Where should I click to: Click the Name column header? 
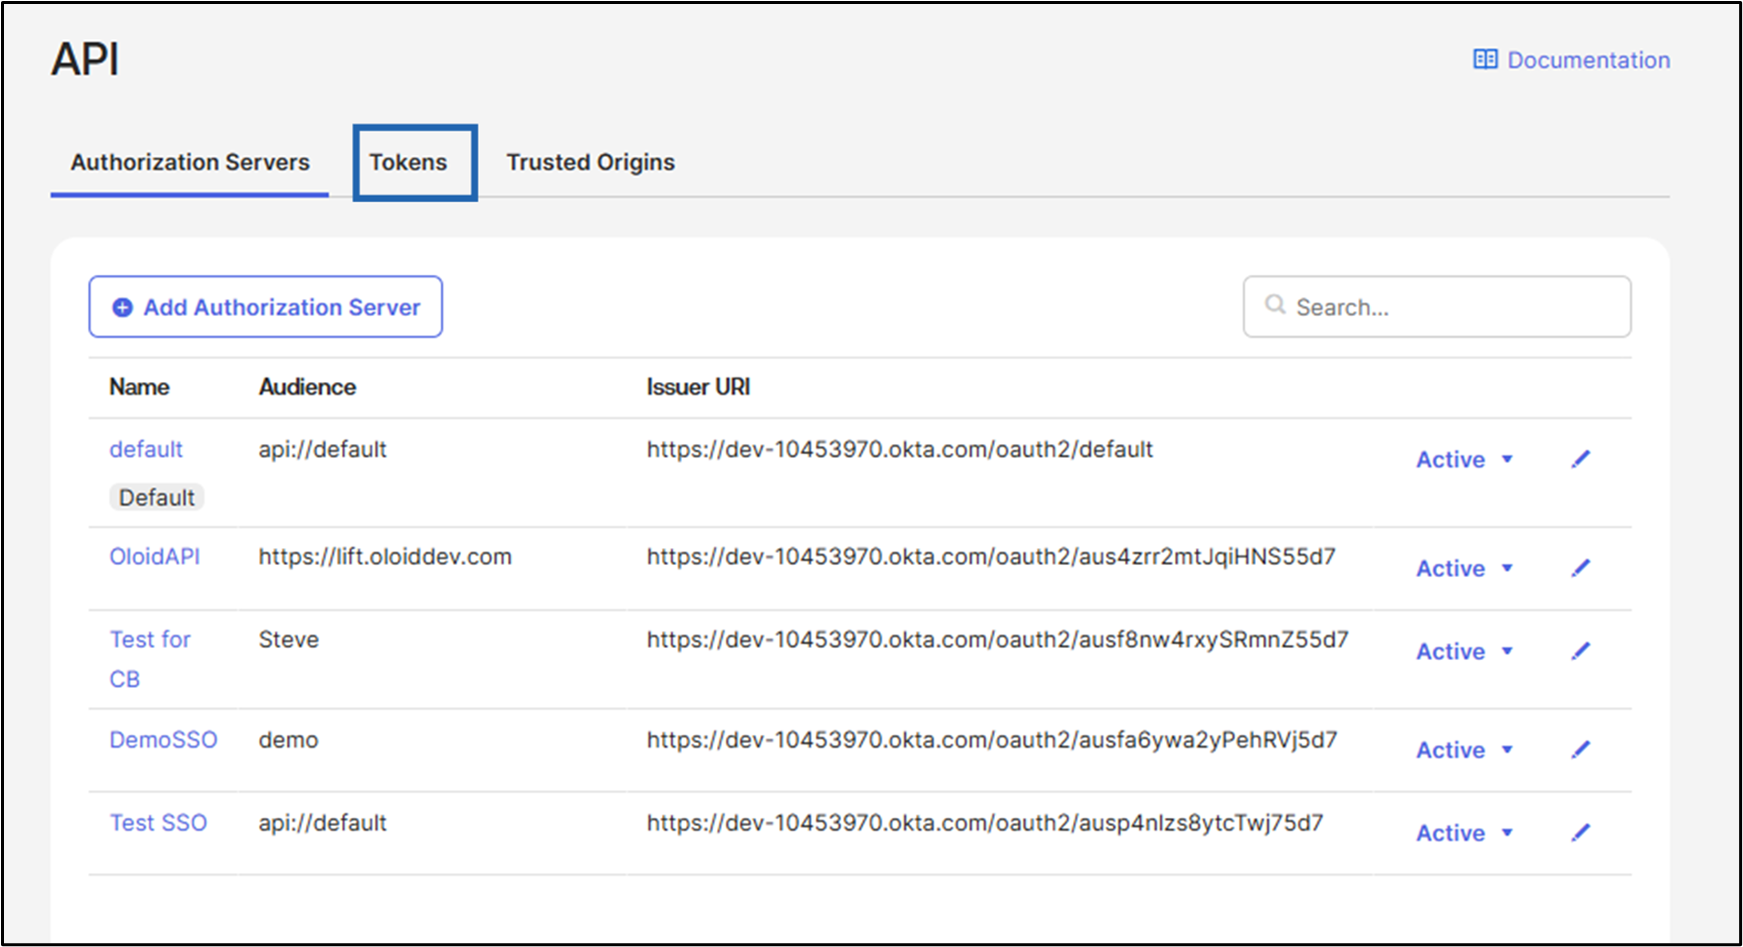click(x=139, y=387)
